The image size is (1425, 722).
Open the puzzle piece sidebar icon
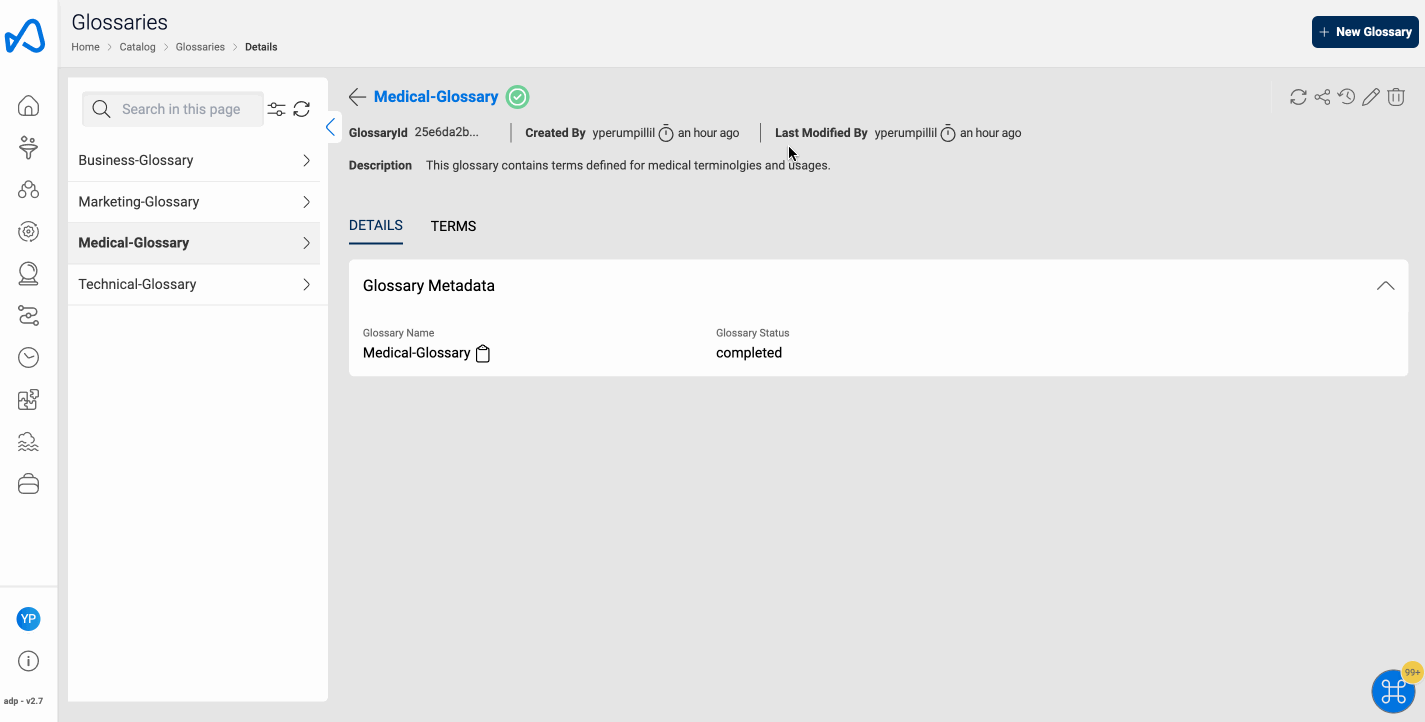(x=29, y=400)
